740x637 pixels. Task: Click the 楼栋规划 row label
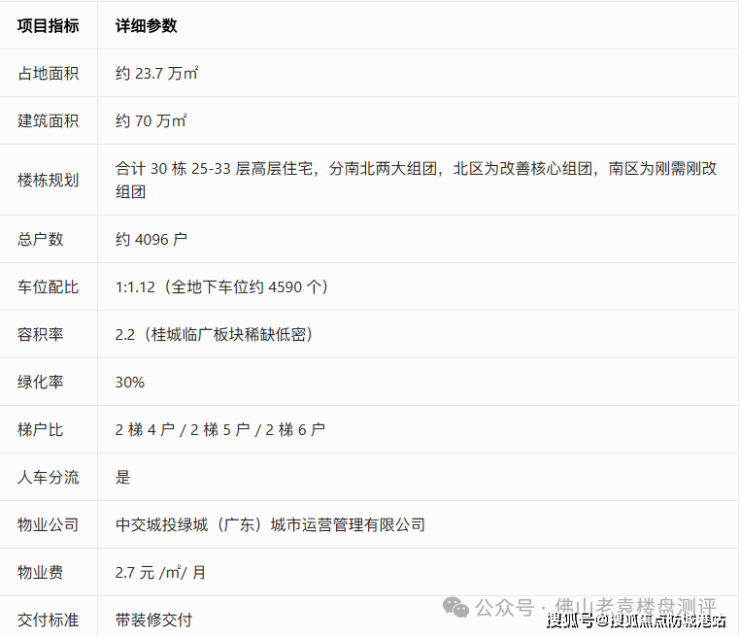(x=48, y=180)
